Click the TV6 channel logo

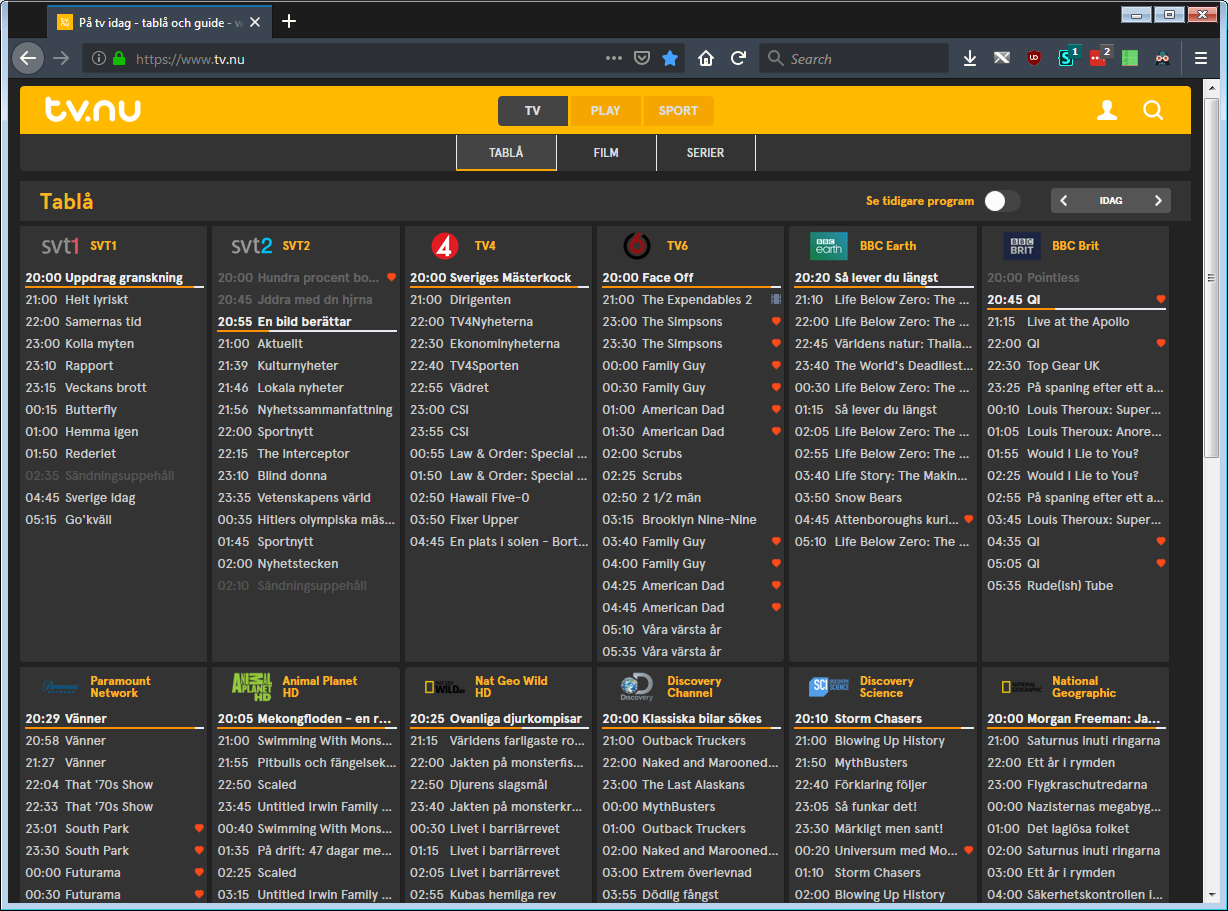(637, 246)
